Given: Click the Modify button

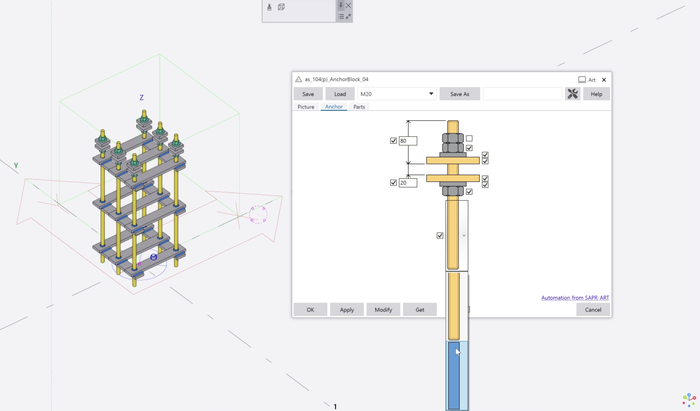Looking at the screenshot, I should point(383,310).
